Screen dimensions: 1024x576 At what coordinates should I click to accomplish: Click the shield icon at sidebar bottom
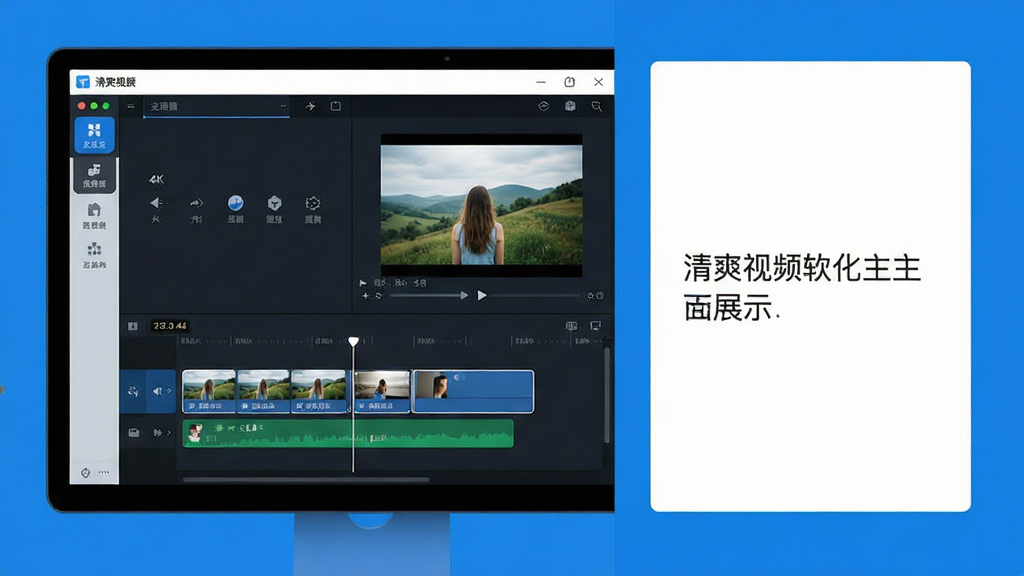pyautogui.click(x=86, y=473)
